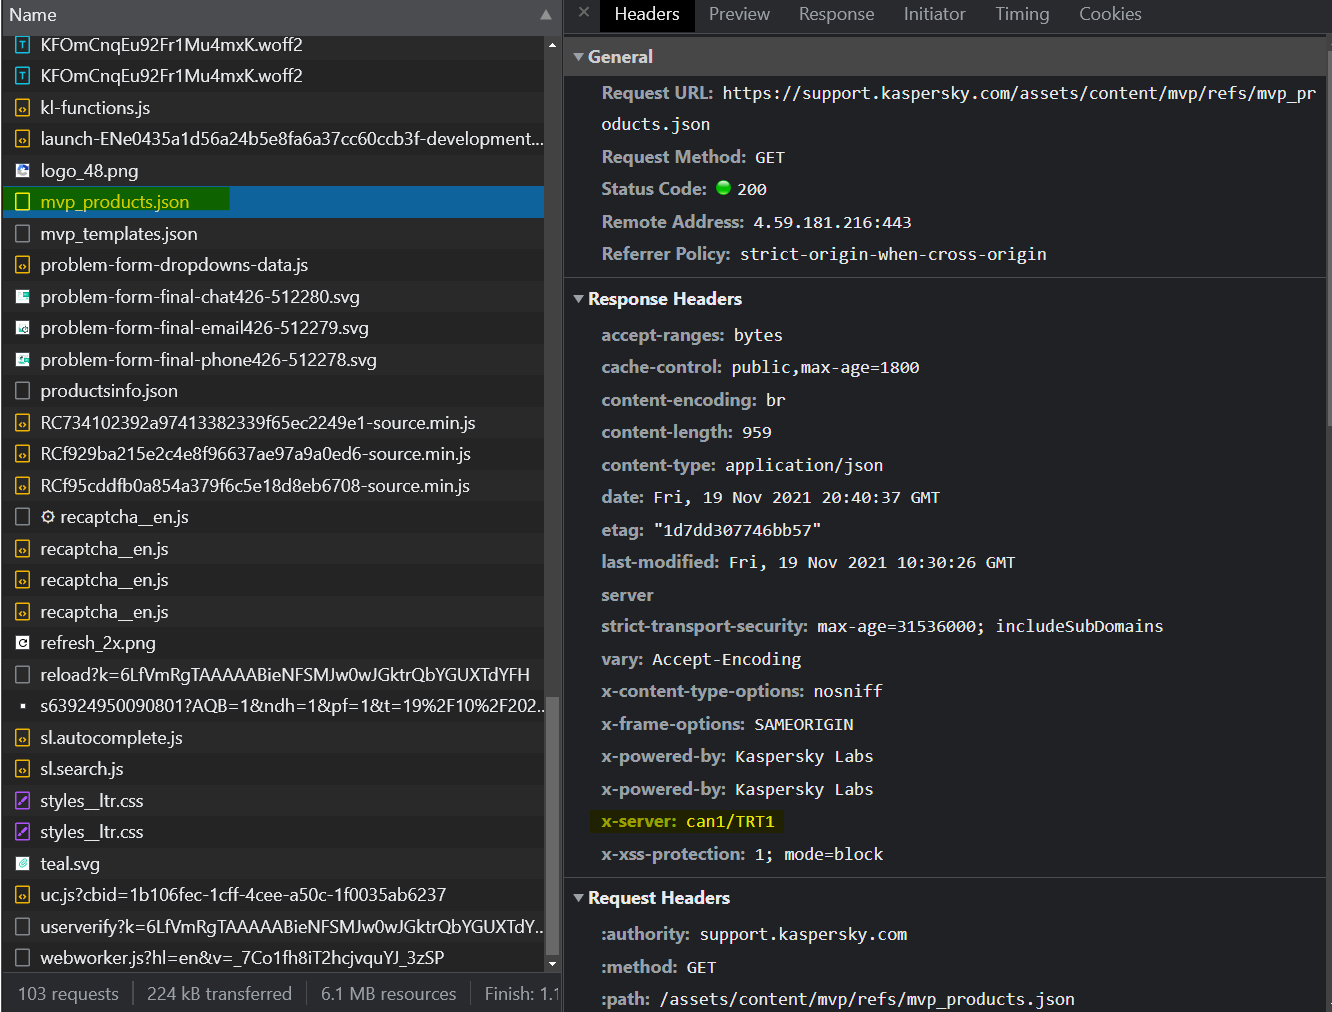Click the KFOmCnqEu92Fr1Mu4mxK.woff2 font icon
Image resolution: width=1332 pixels, height=1012 pixels.
coord(22,76)
